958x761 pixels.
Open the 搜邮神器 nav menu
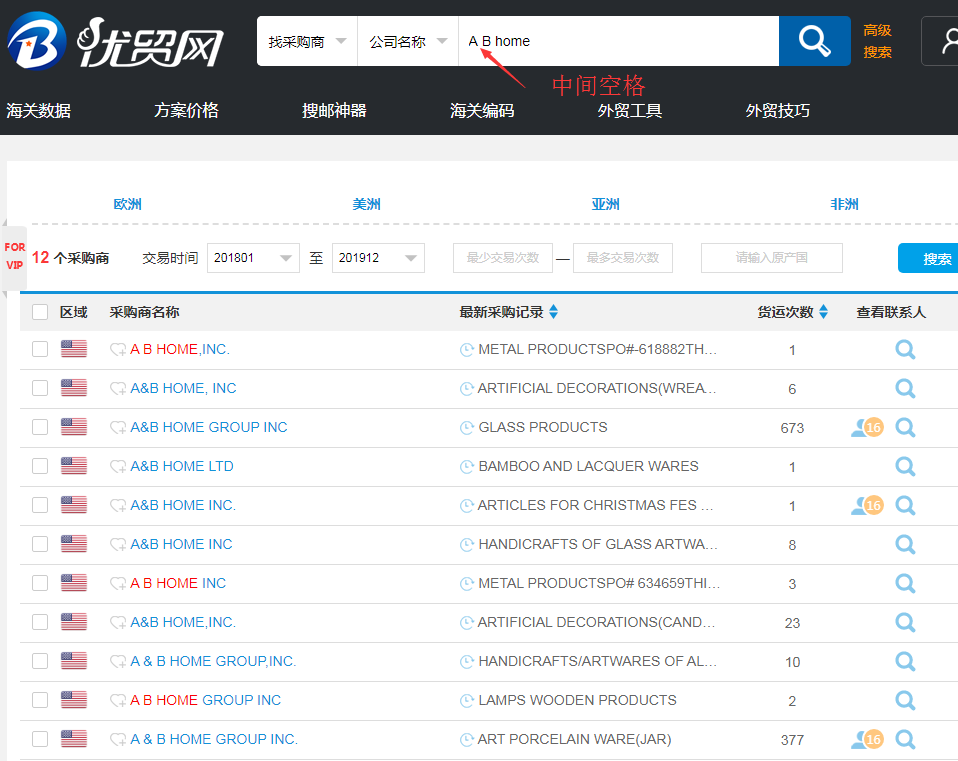click(x=334, y=111)
